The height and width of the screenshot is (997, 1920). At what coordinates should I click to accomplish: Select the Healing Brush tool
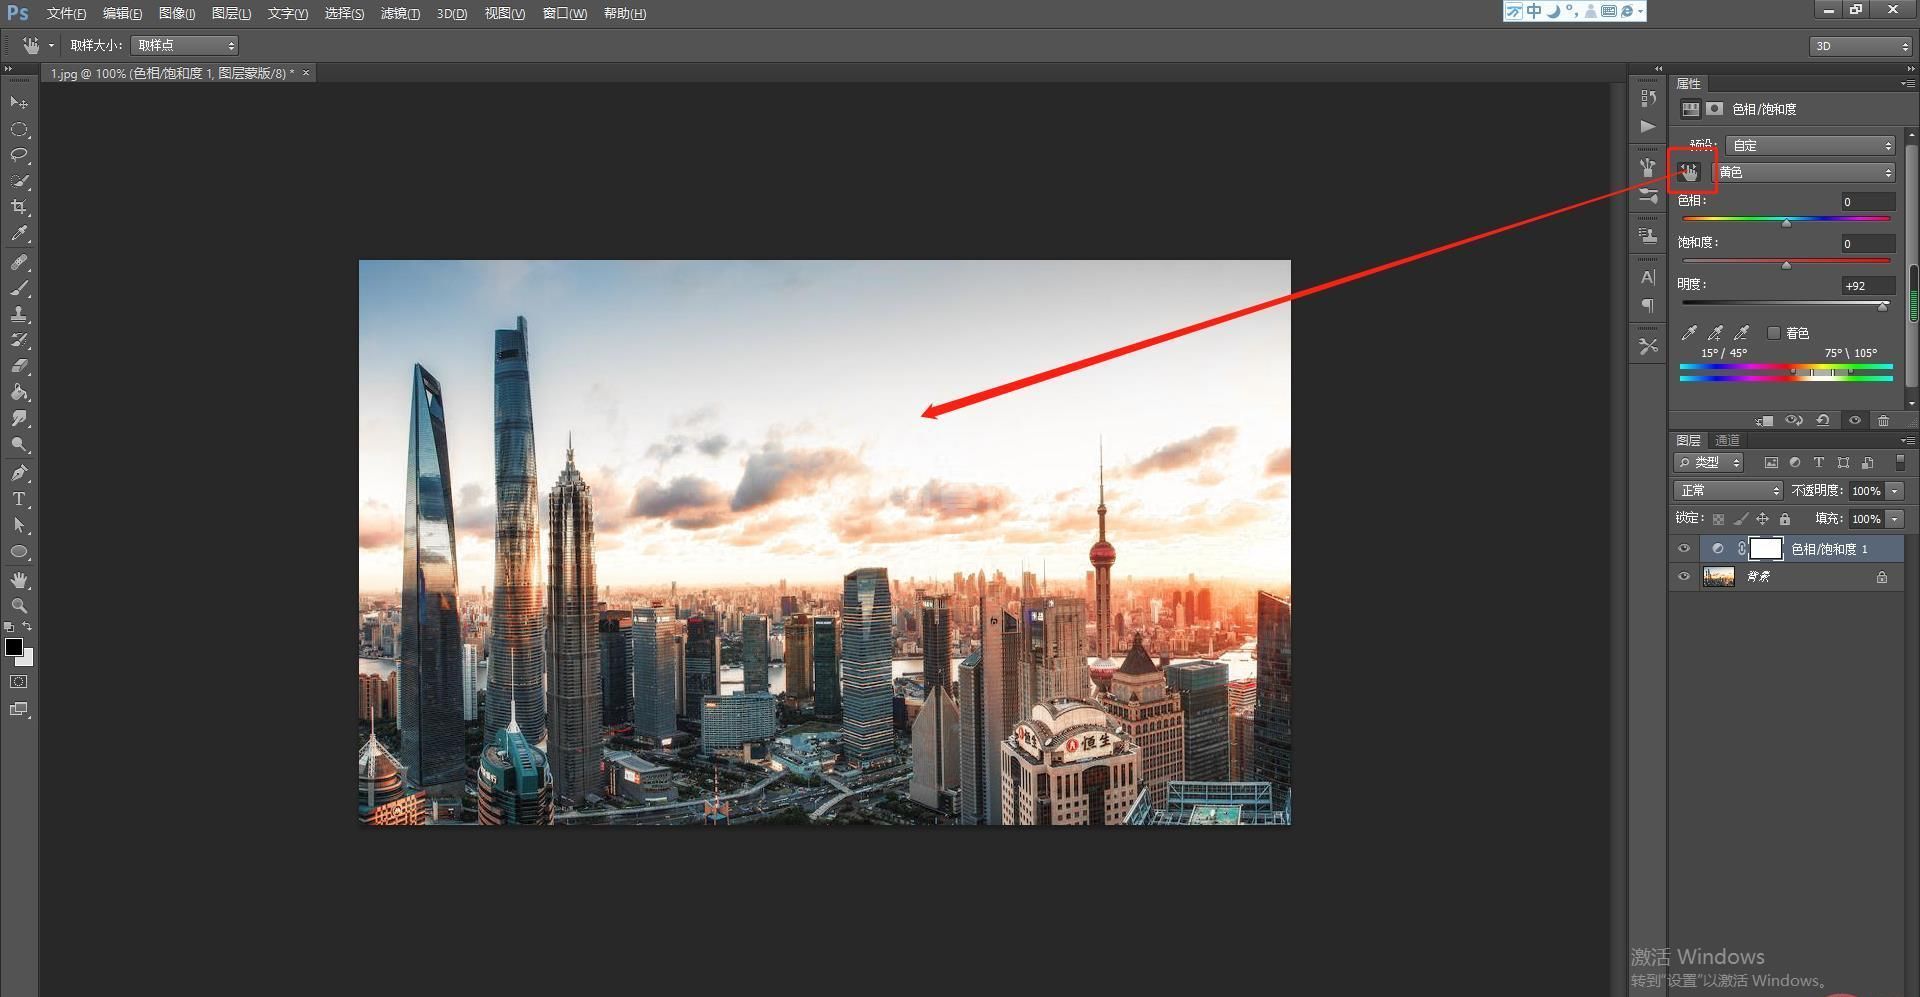(x=19, y=262)
